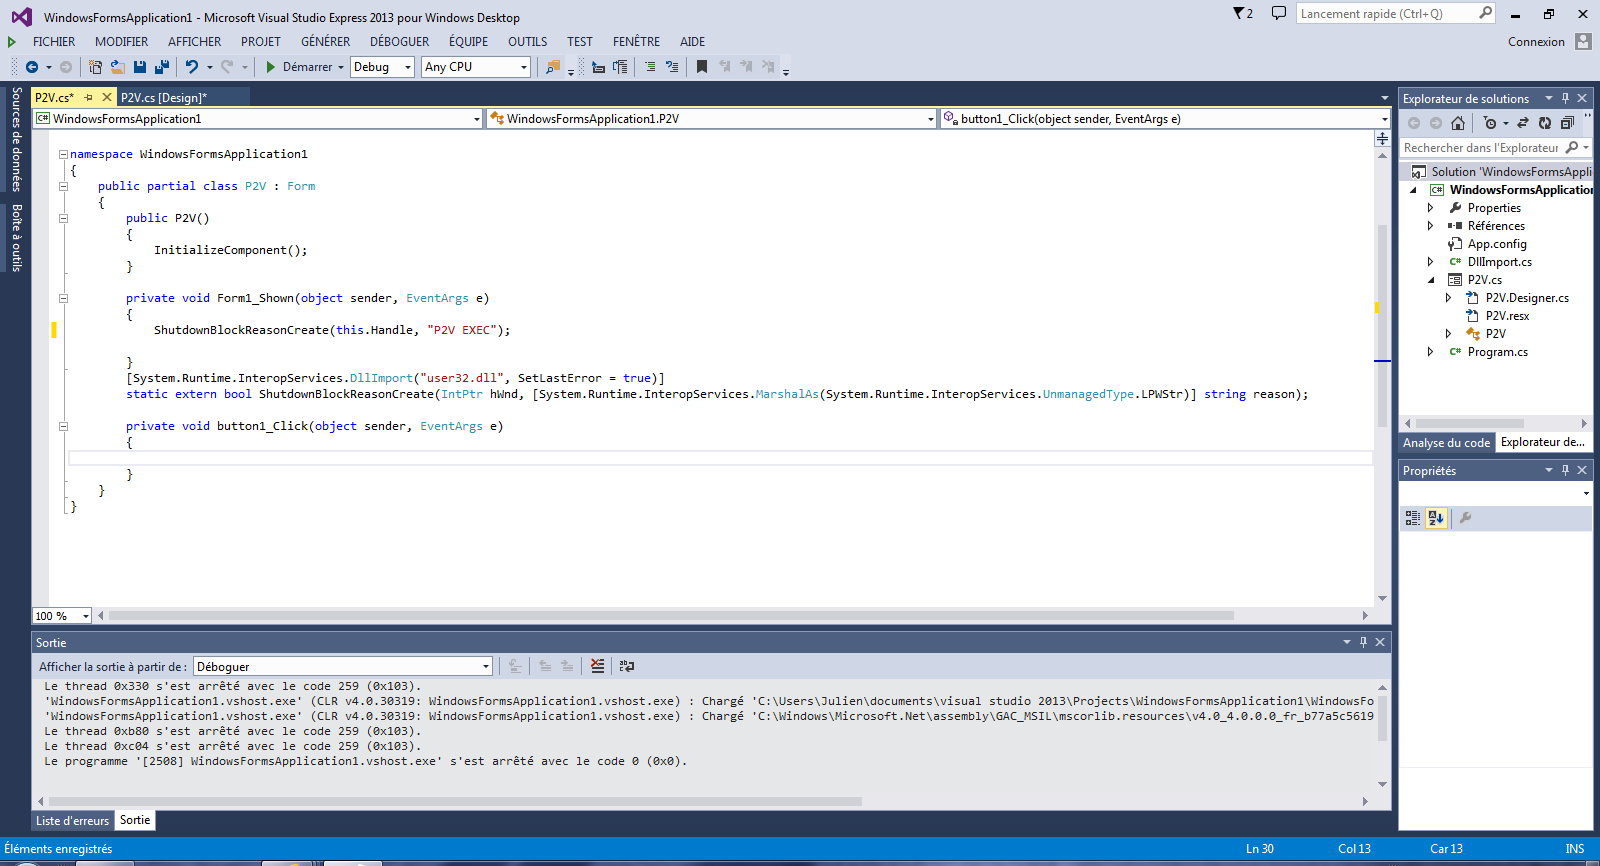Click the sync with active document icon
Image resolution: width=1600 pixels, height=866 pixels.
pyautogui.click(x=1523, y=123)
